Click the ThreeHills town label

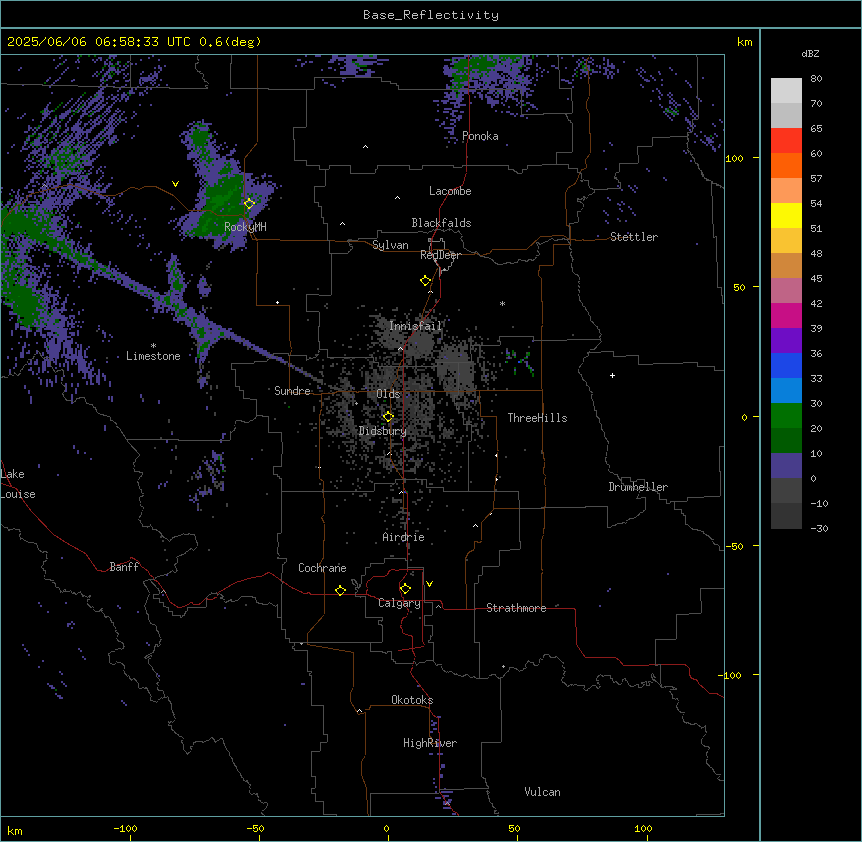(x=538, y=418)
